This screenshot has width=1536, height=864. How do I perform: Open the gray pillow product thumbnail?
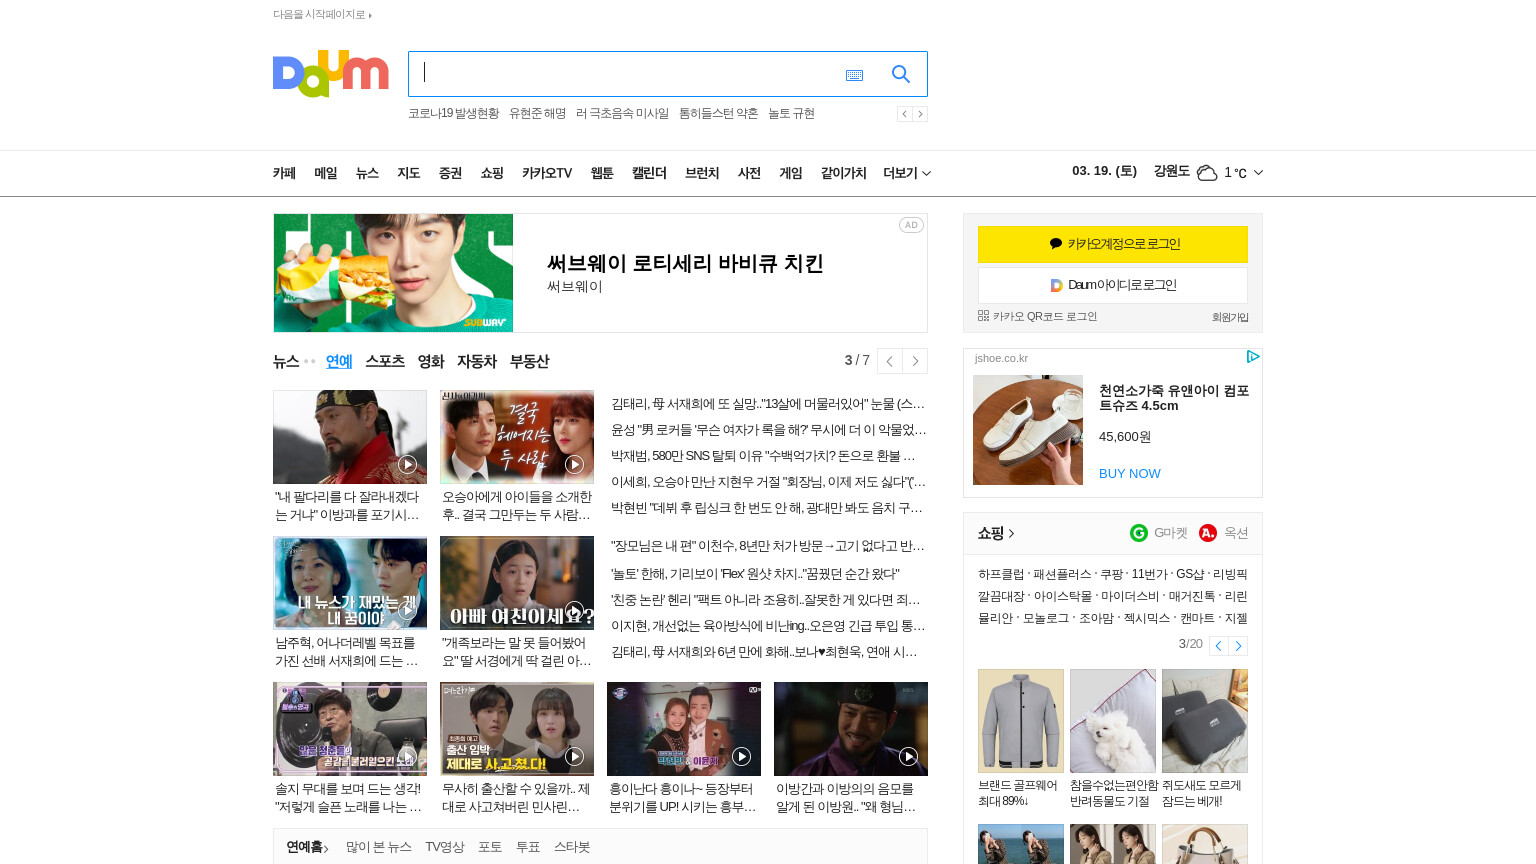(x=1205, y=721)
